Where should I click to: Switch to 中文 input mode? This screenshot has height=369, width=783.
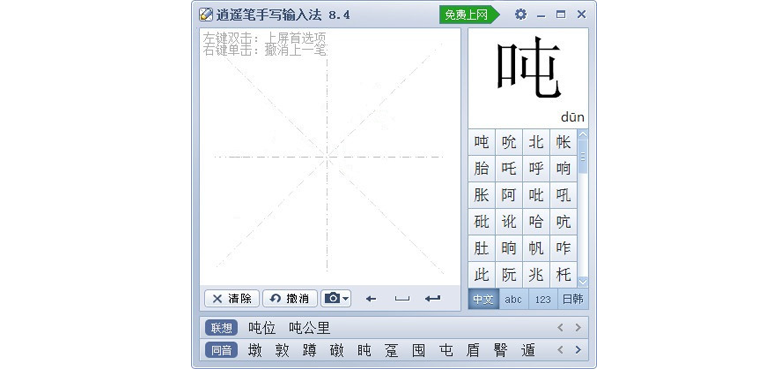[x=483, y=300]
